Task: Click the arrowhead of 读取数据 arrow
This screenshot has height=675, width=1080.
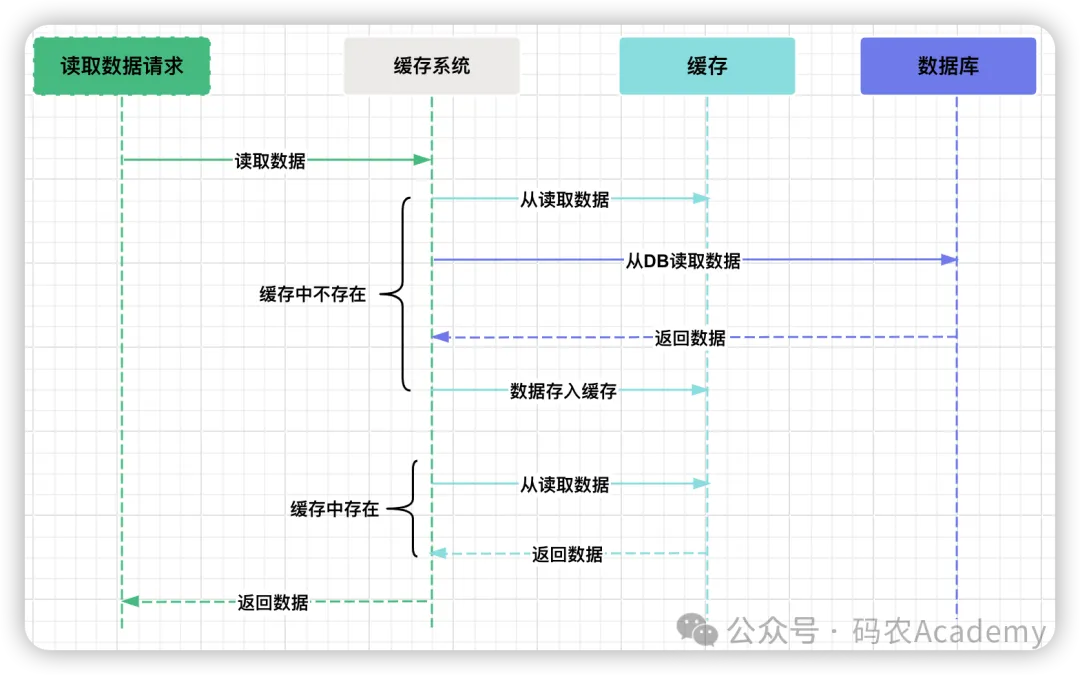Action: [424, 159]
